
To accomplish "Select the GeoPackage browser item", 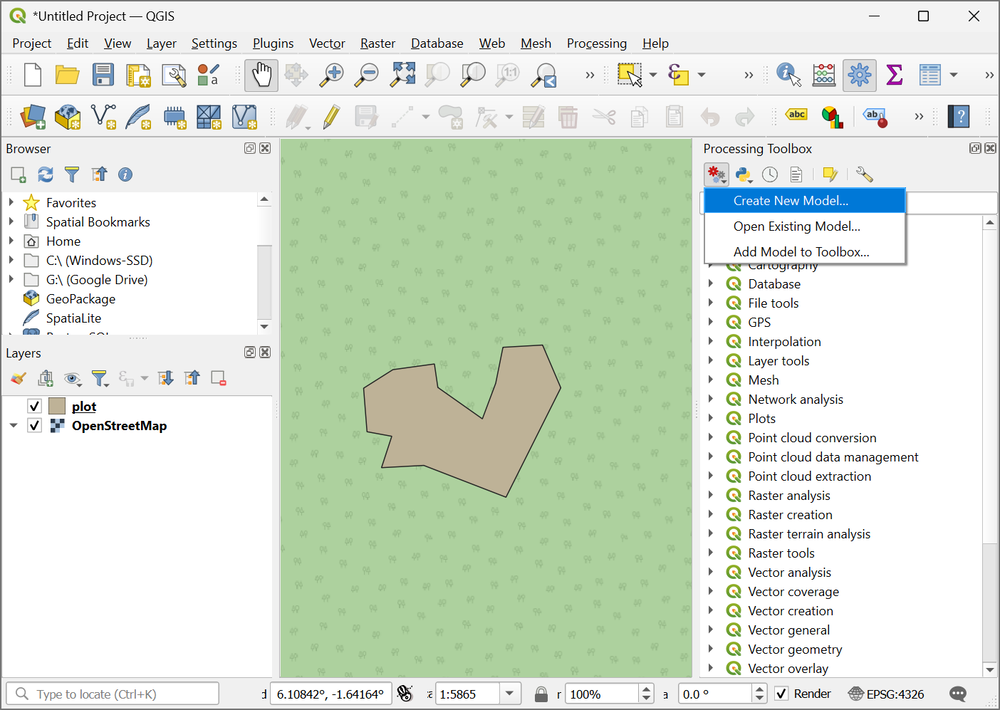I will [x=80, y=299].
